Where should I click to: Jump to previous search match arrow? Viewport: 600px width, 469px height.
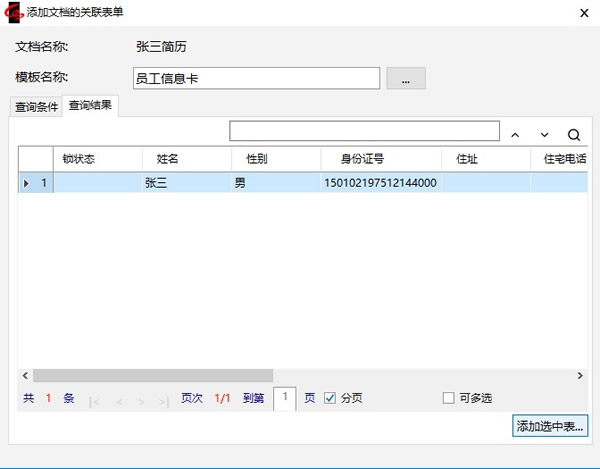515,134
